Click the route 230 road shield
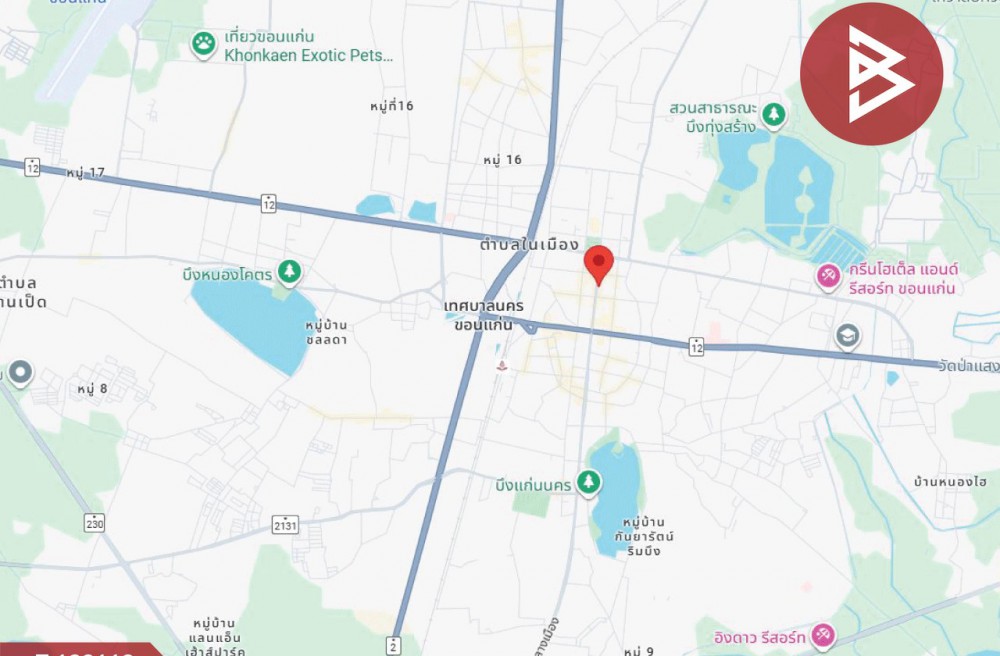The height and width of the screenshot is (656, 1000). (94, 523)
